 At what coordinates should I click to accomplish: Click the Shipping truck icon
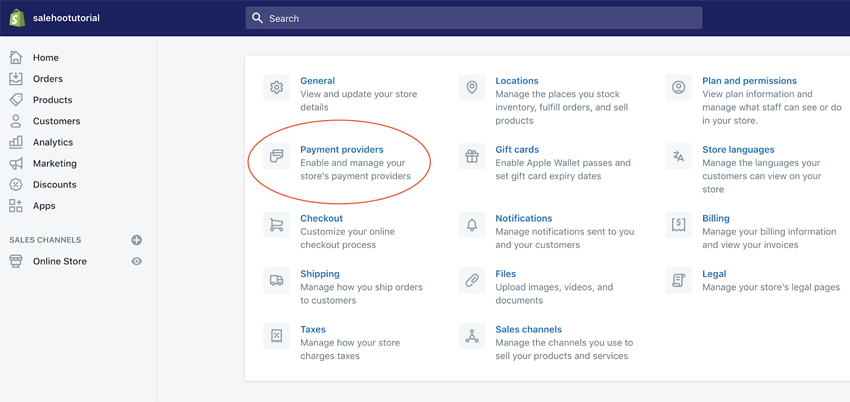[x=277, y=280]
